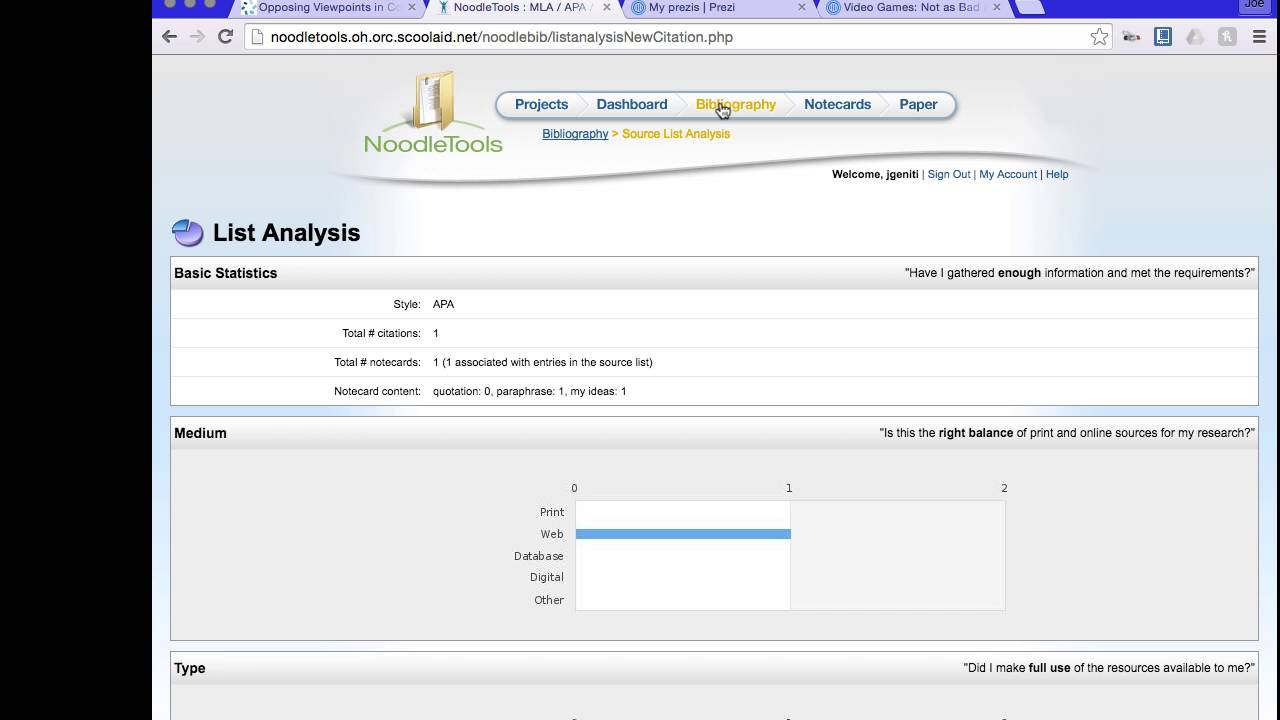Screen dimensions: 1280x720
Task: Open the Help link
Action: [1057, 174]
